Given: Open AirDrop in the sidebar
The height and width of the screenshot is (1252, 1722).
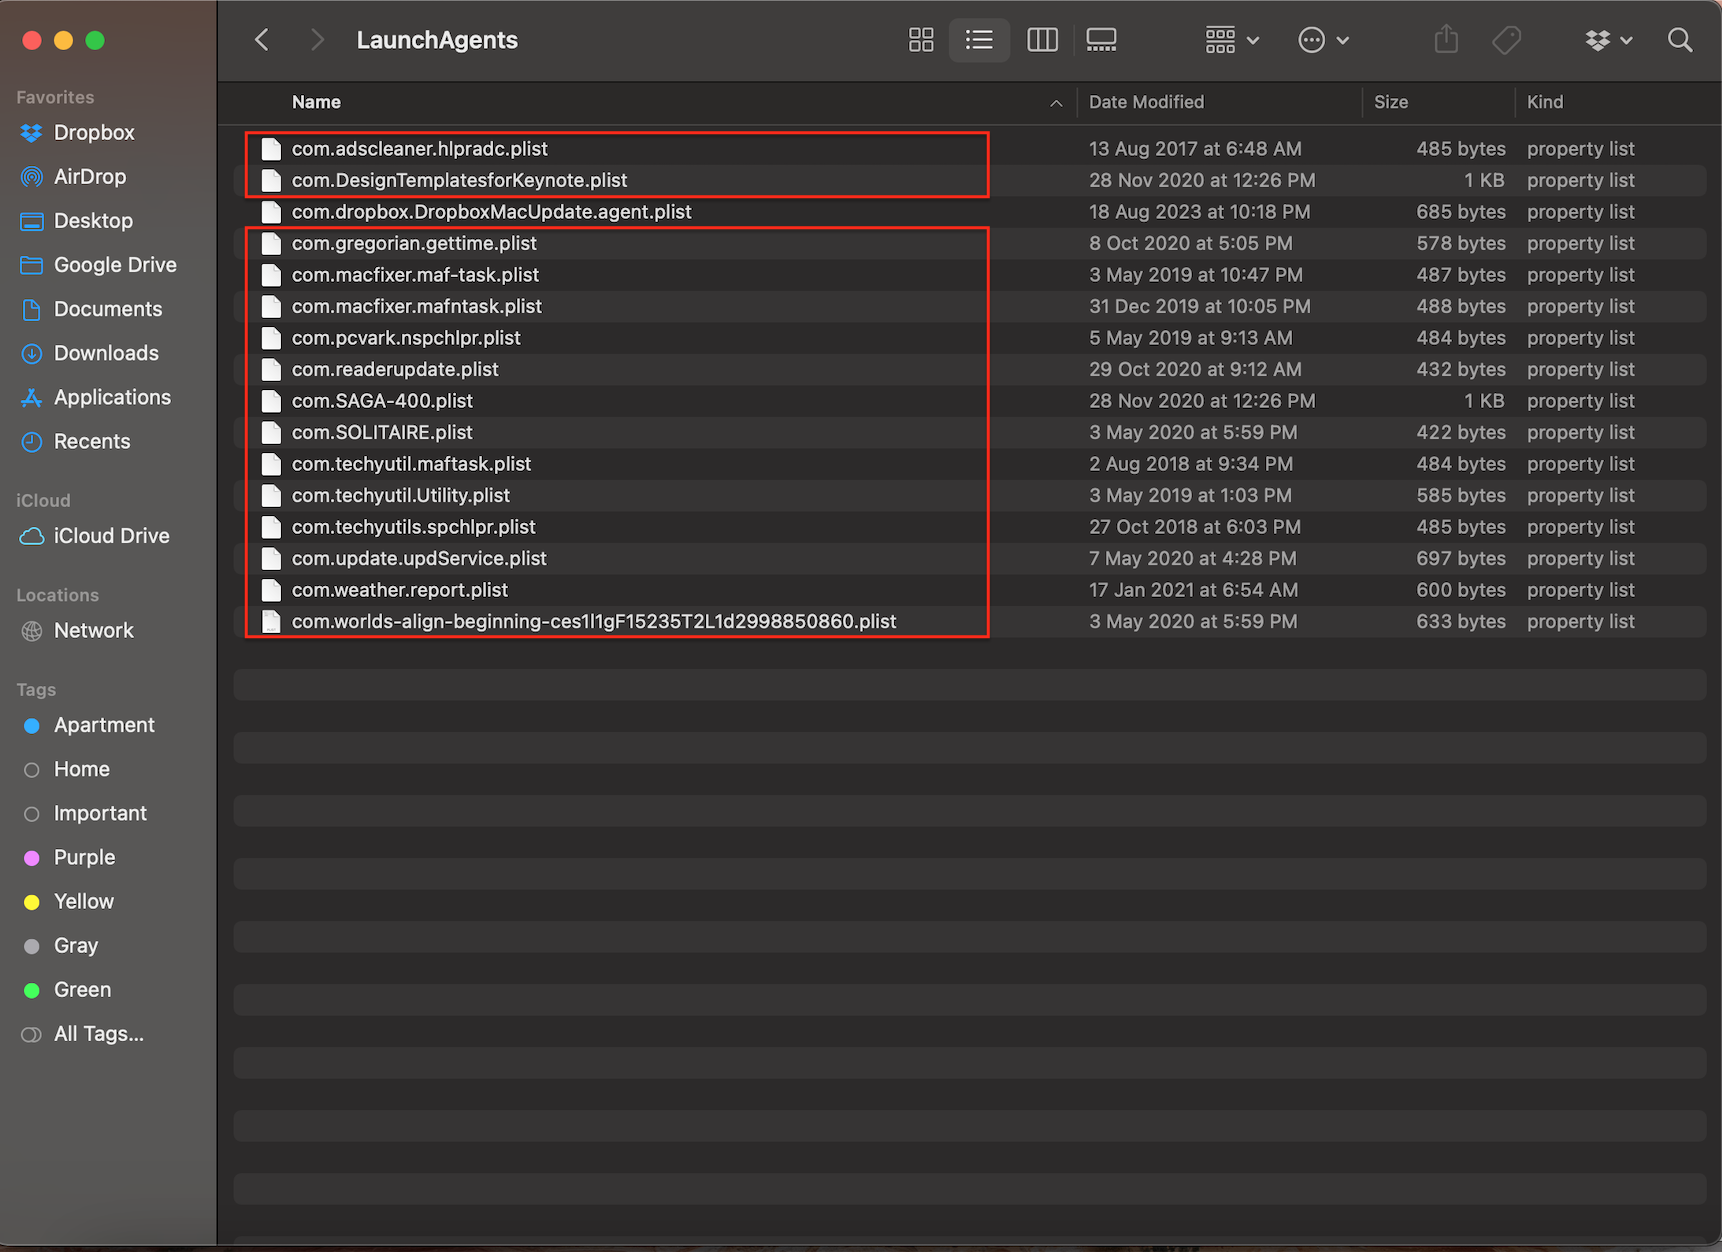Looking at the screenshot, I should click(90, 176).
